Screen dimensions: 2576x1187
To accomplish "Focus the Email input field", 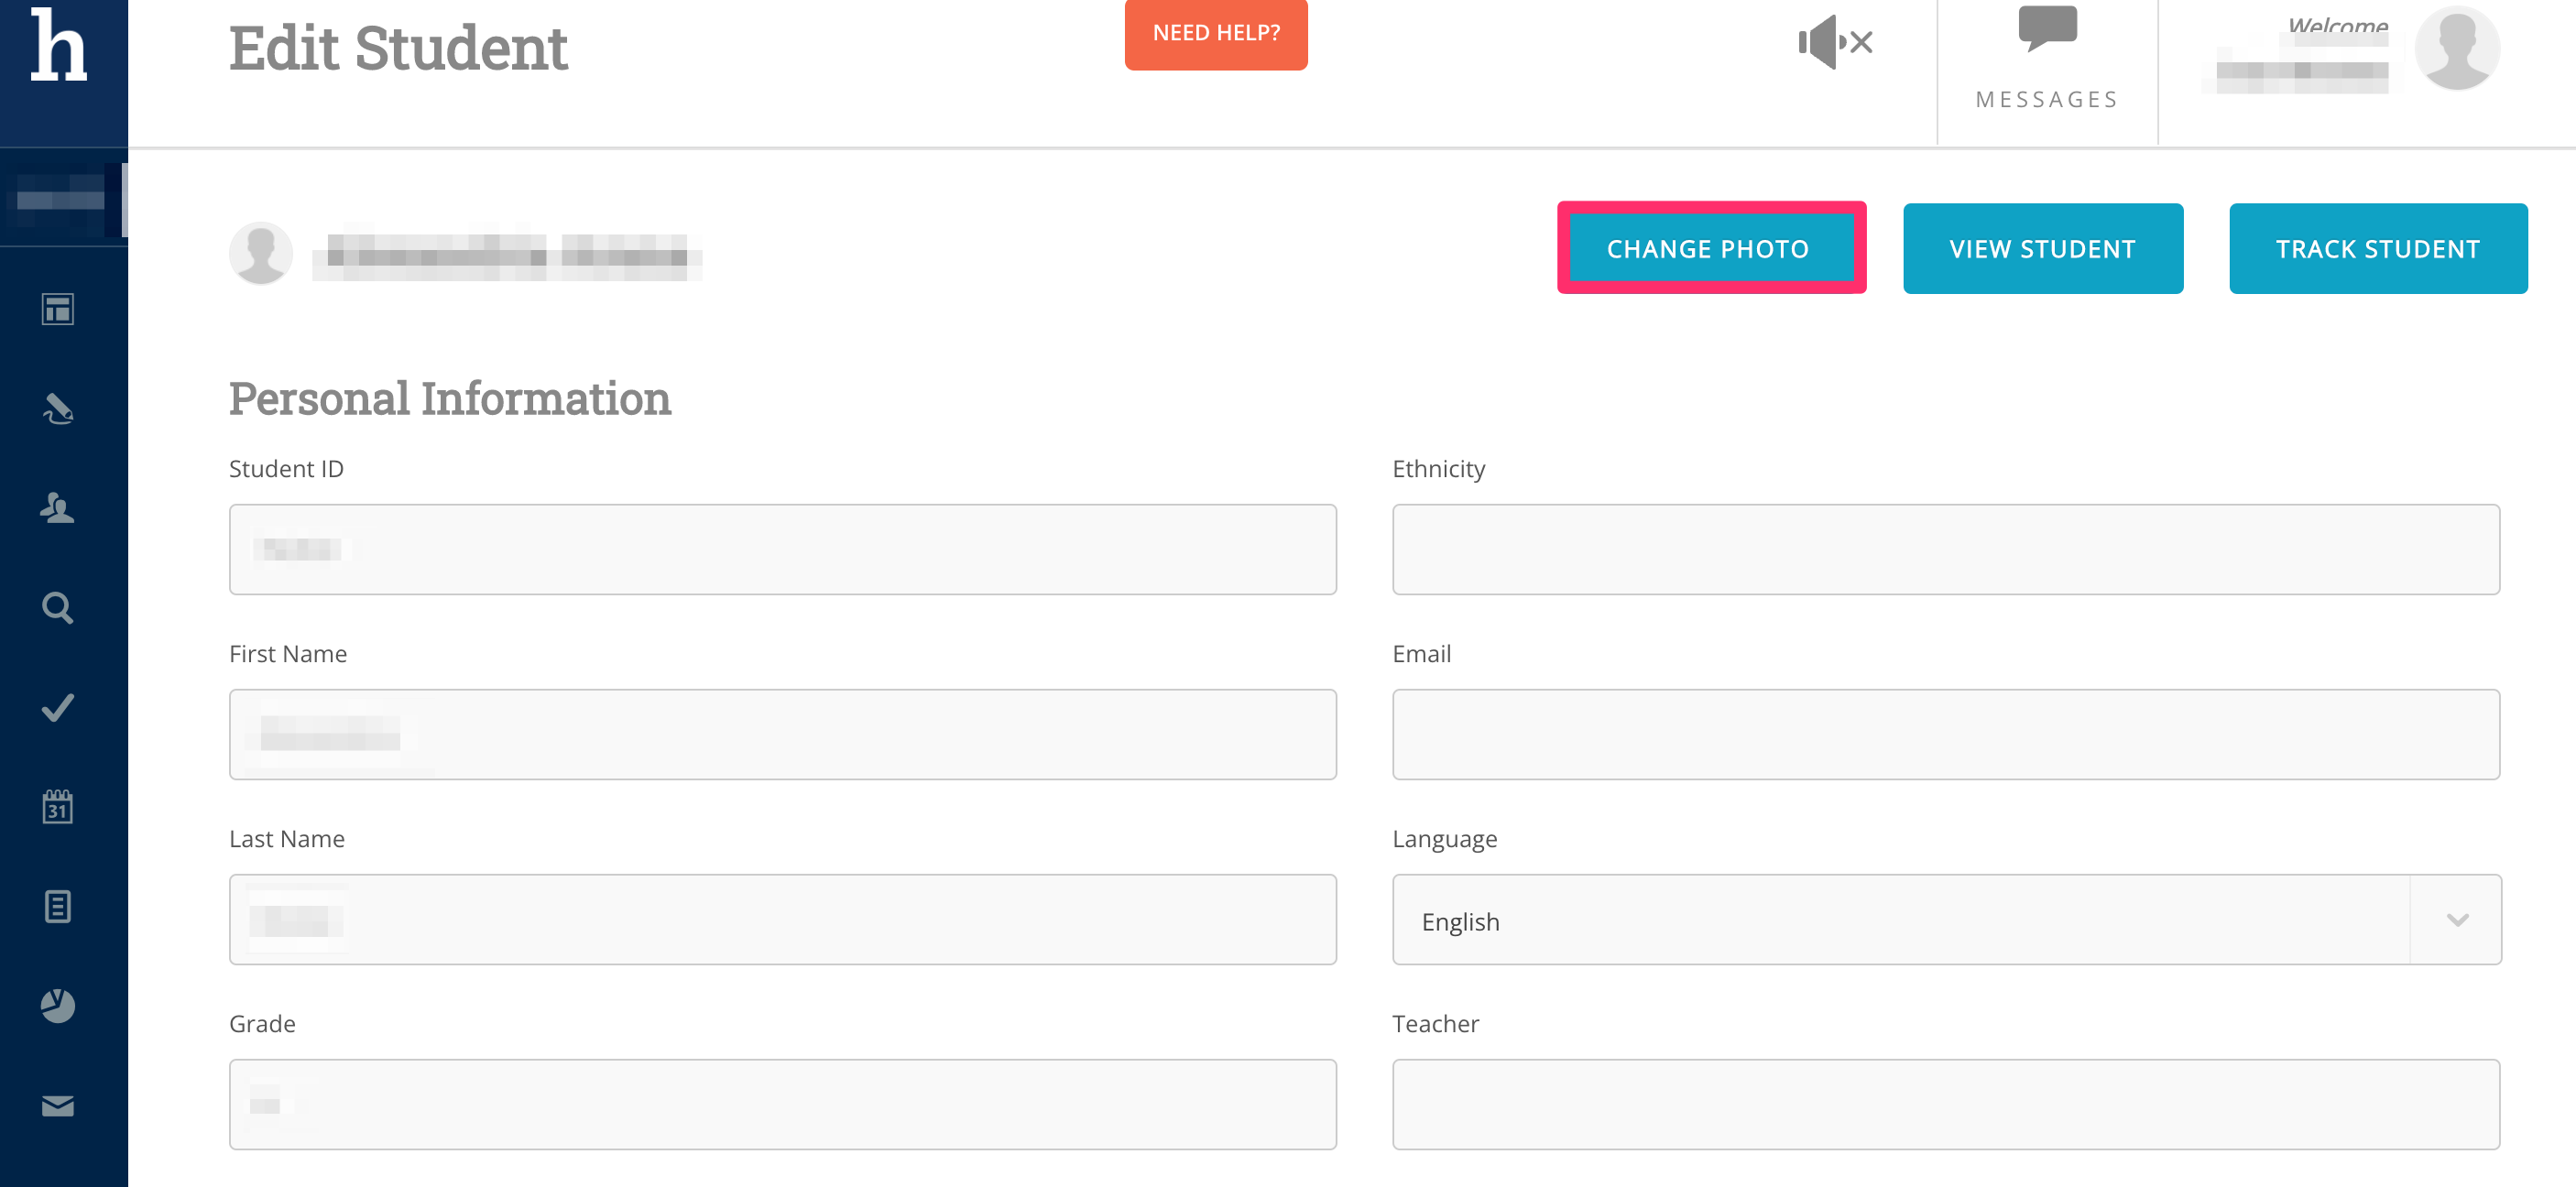I will (x=1945, y=734).
